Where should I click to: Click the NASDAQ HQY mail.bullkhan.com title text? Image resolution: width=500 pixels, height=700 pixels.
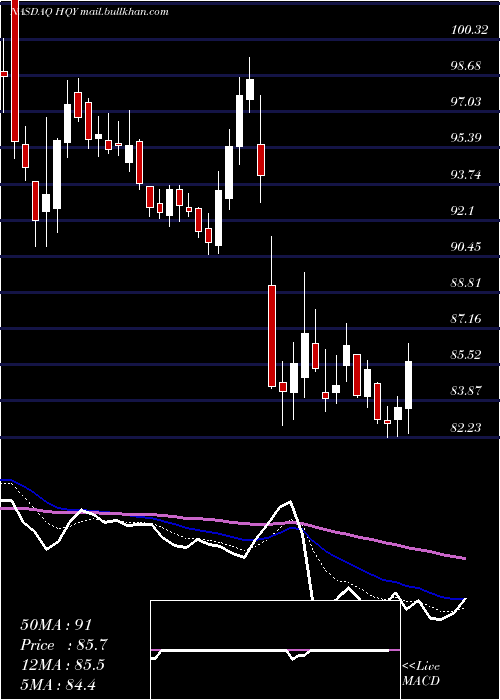pos(89,12)
